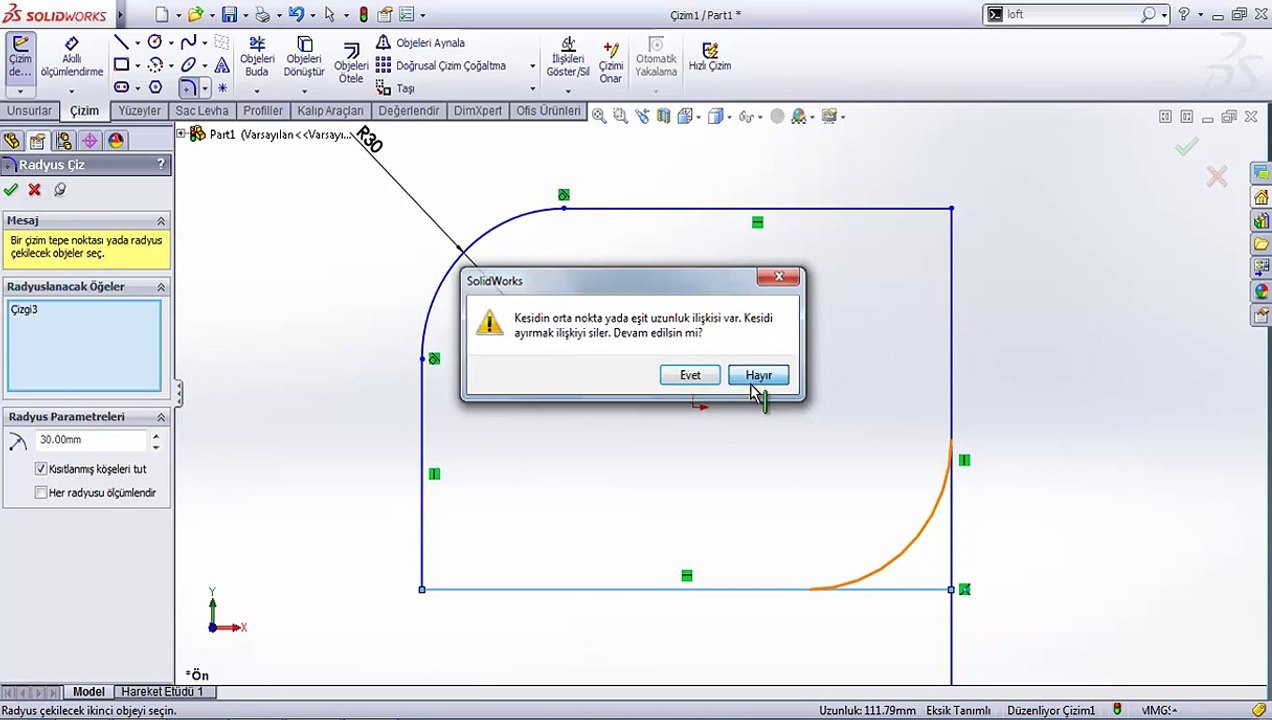Accept radius with green check in panel
This screenshot has width=1272, height=720.
[x=11, y=189]
